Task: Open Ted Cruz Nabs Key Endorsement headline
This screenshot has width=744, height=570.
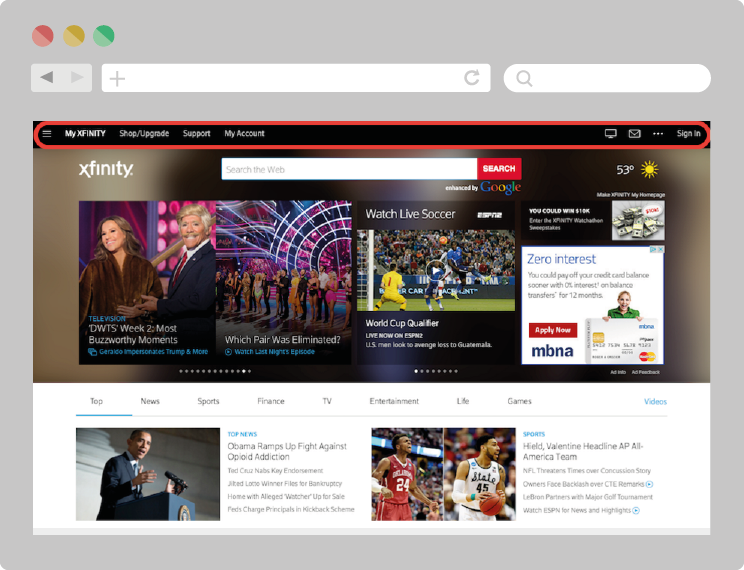Action: (x=275, y=471)
